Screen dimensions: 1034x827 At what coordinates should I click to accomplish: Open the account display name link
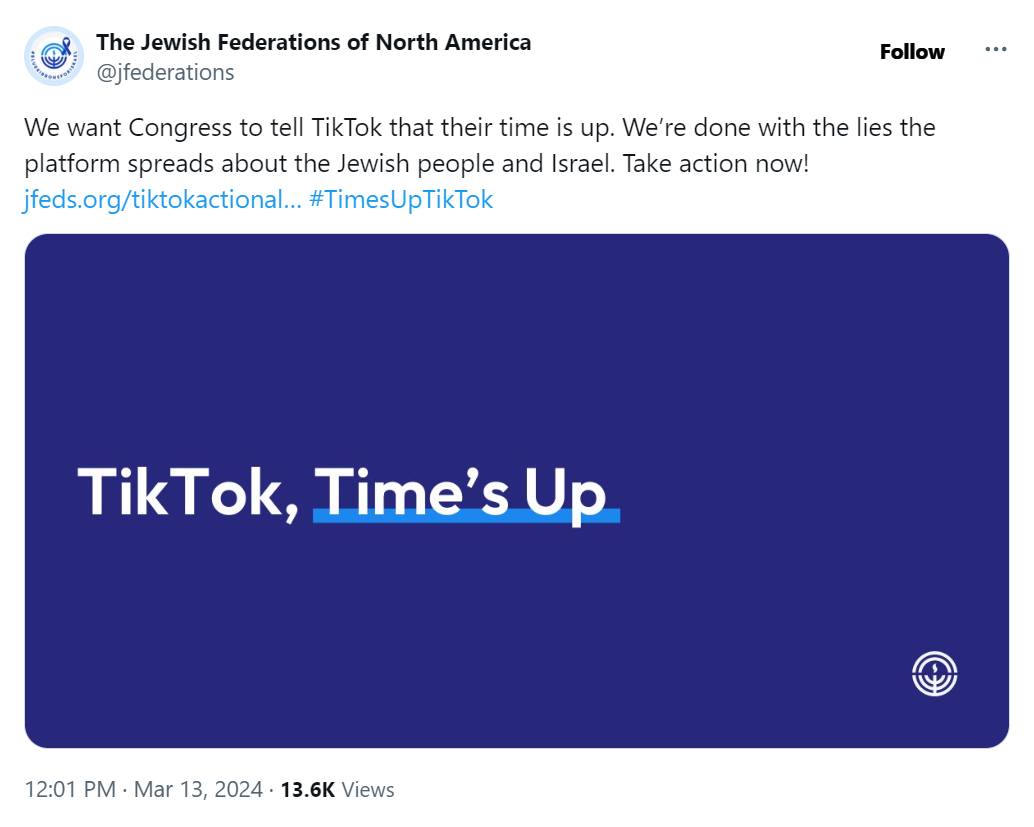pyautogui.click(x=313, y=42)
